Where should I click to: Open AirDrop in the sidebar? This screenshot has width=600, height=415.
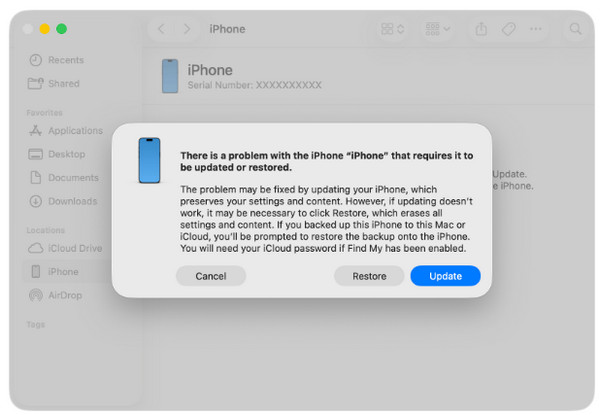pyautogui.click(x=56, y=295)
